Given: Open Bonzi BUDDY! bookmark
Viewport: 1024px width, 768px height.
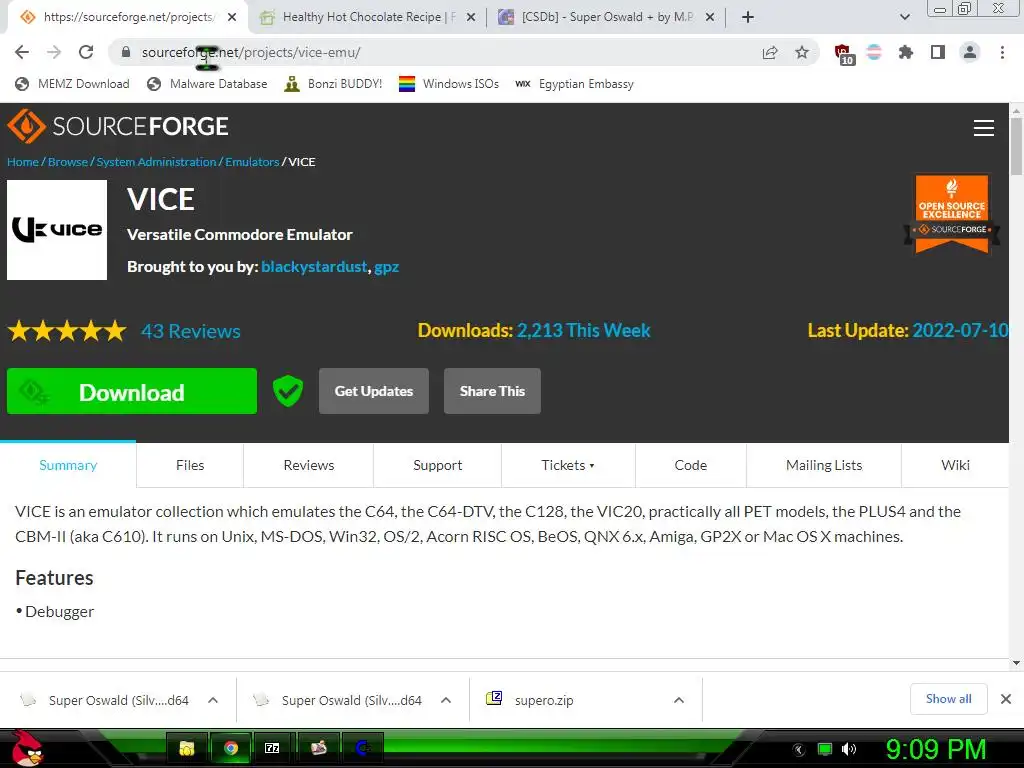Looking at the screenshot, I should click(333, 84).
